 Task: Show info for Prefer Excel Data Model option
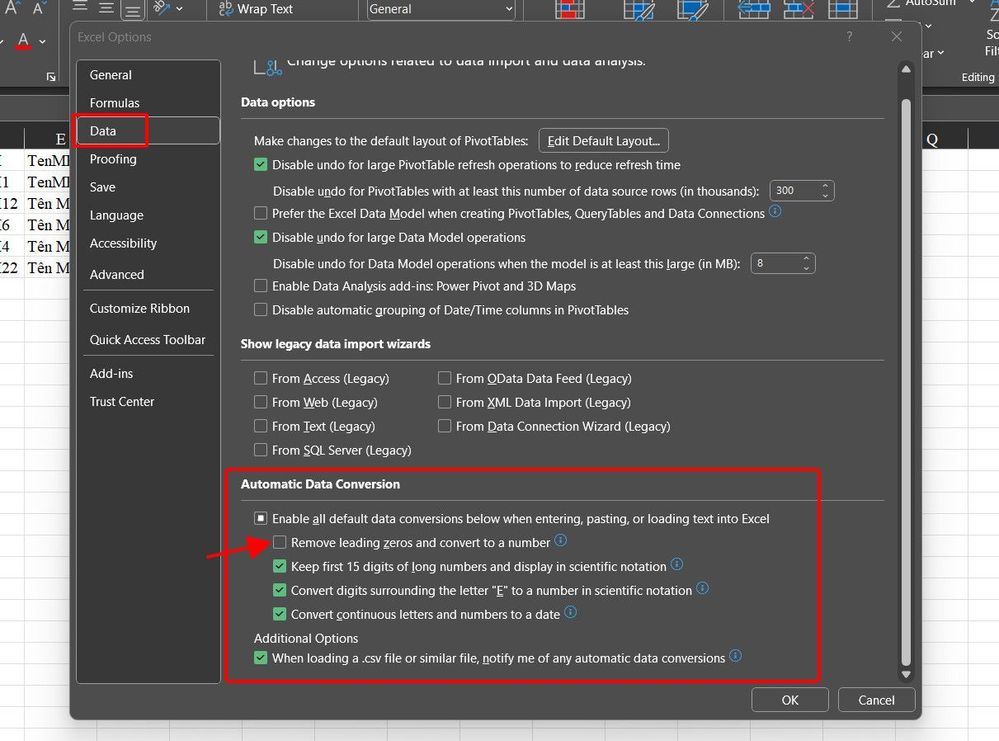[775, 211]
